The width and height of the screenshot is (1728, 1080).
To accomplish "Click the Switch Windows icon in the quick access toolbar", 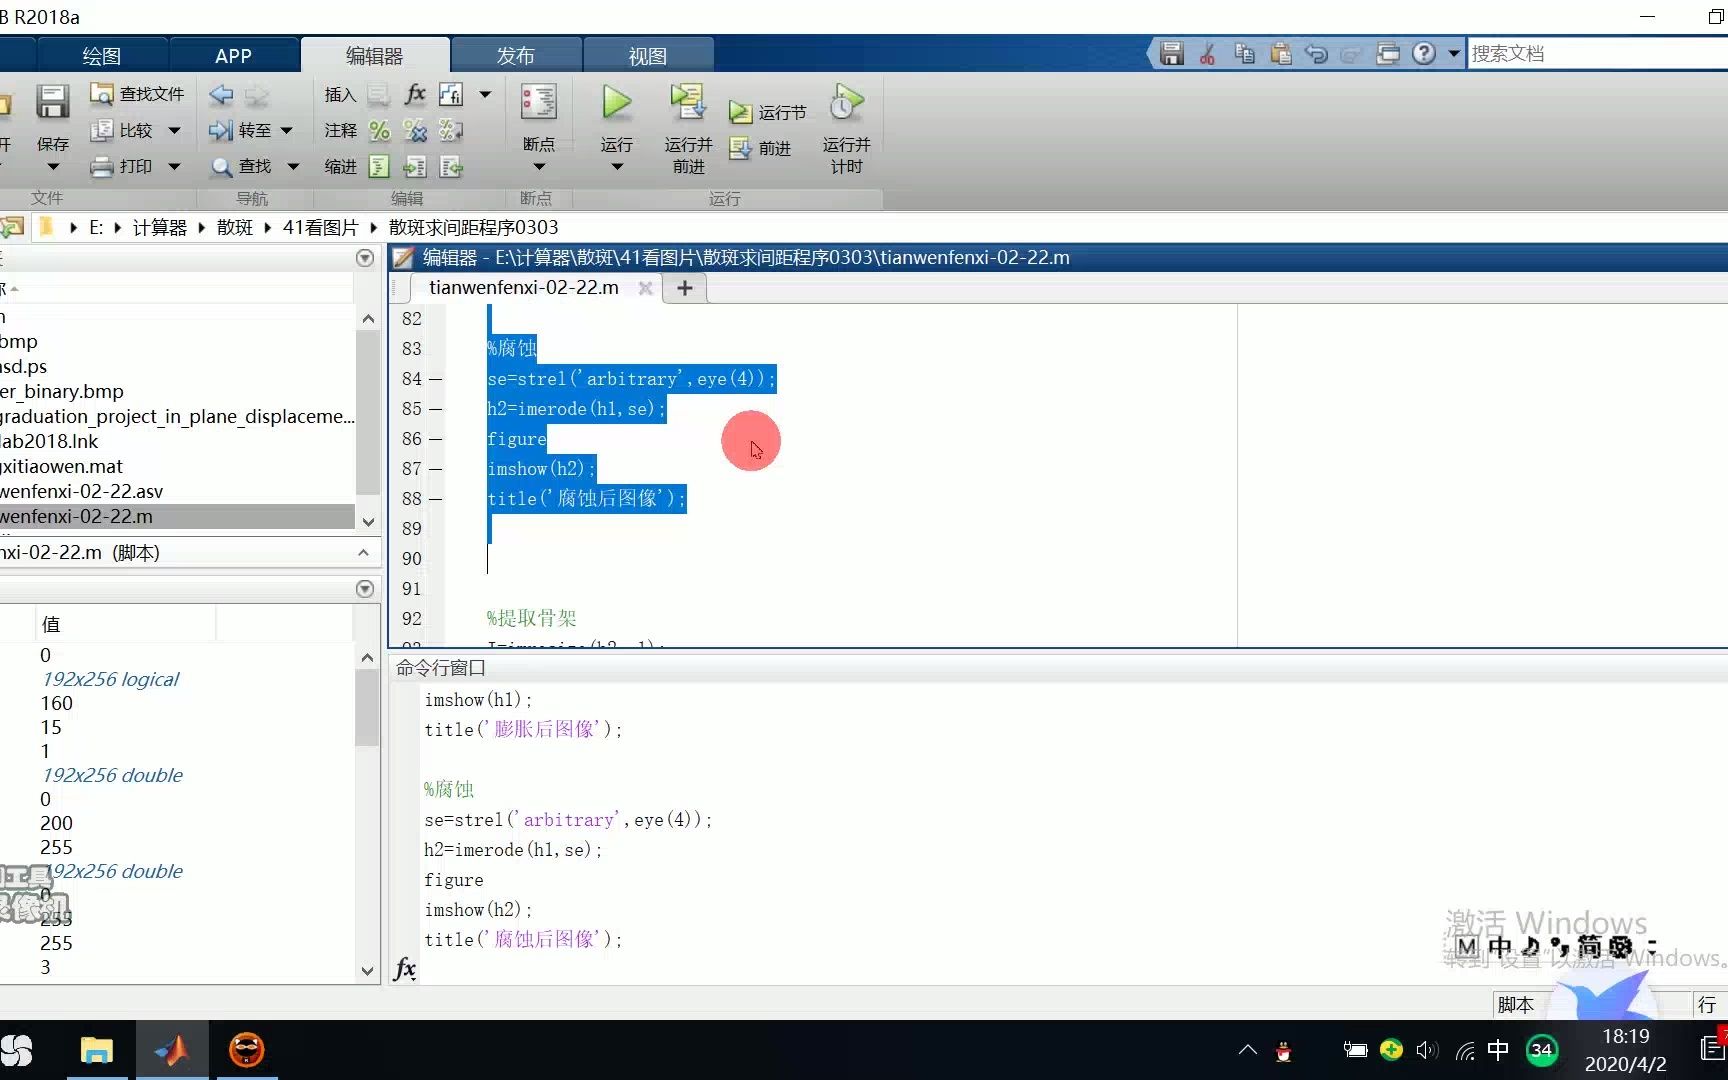I will [1388, 54].
